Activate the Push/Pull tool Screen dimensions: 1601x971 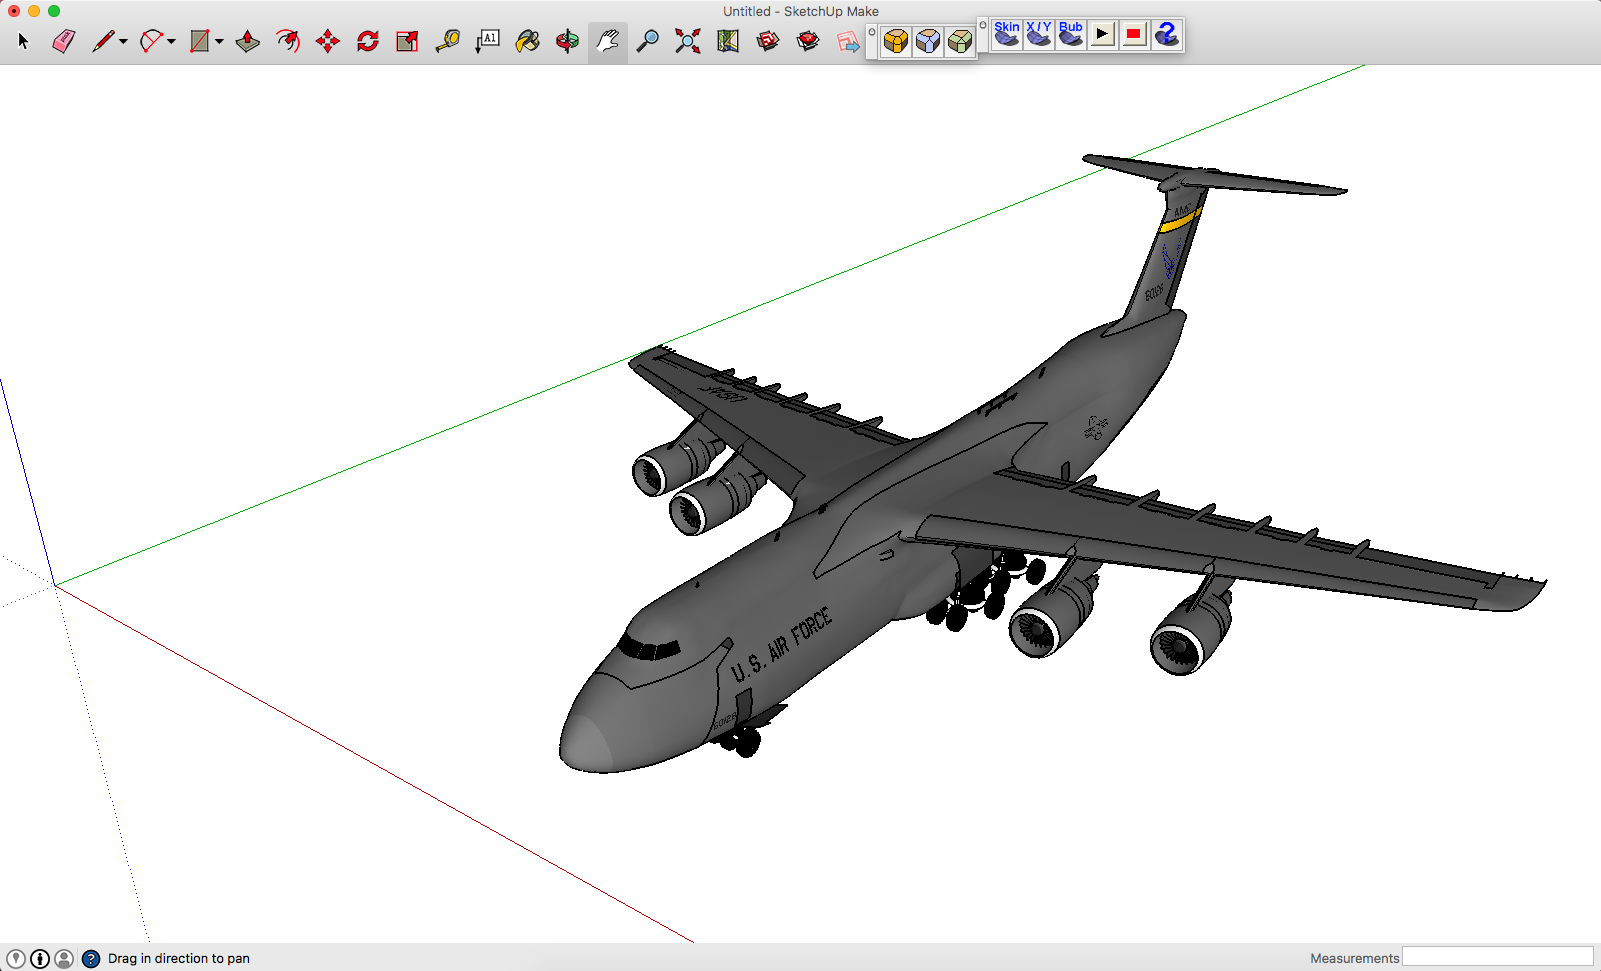click(x=248, y=41)
